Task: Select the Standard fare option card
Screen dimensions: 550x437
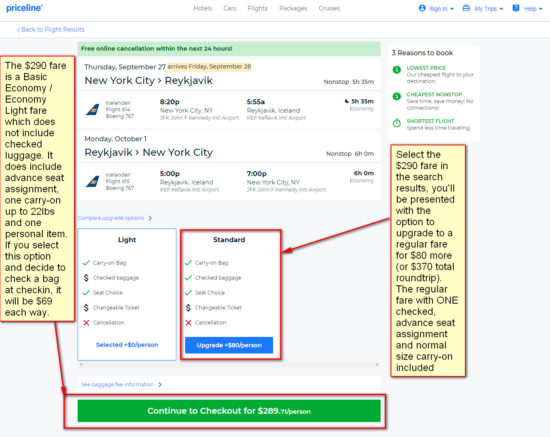Action: [229, 294]
